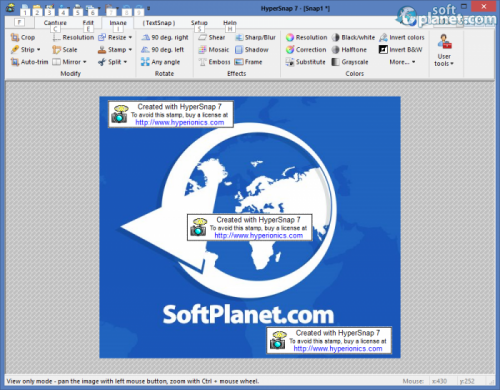Click quick access toolbar button 3
This screenshot has width=500, height=390.
coord(49,10)
